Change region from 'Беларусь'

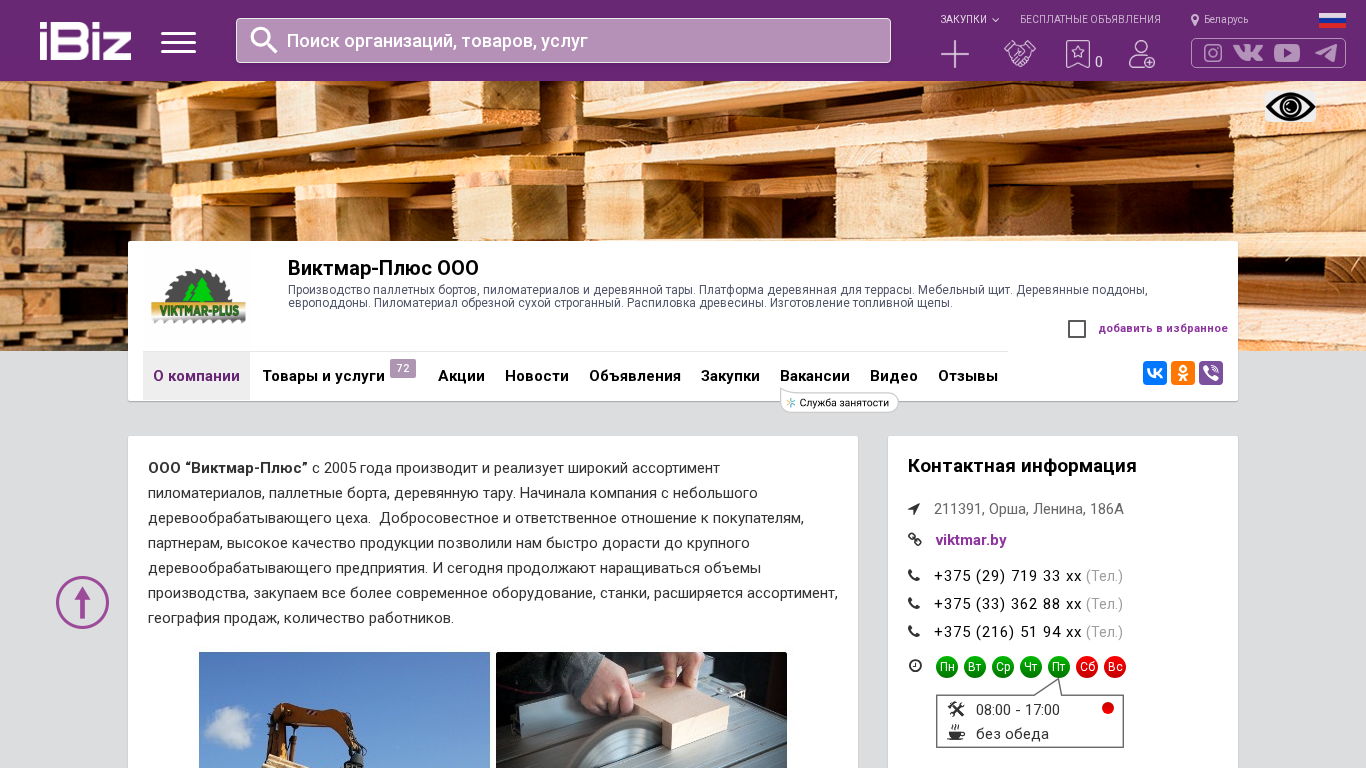click(x=1219, y=20)
